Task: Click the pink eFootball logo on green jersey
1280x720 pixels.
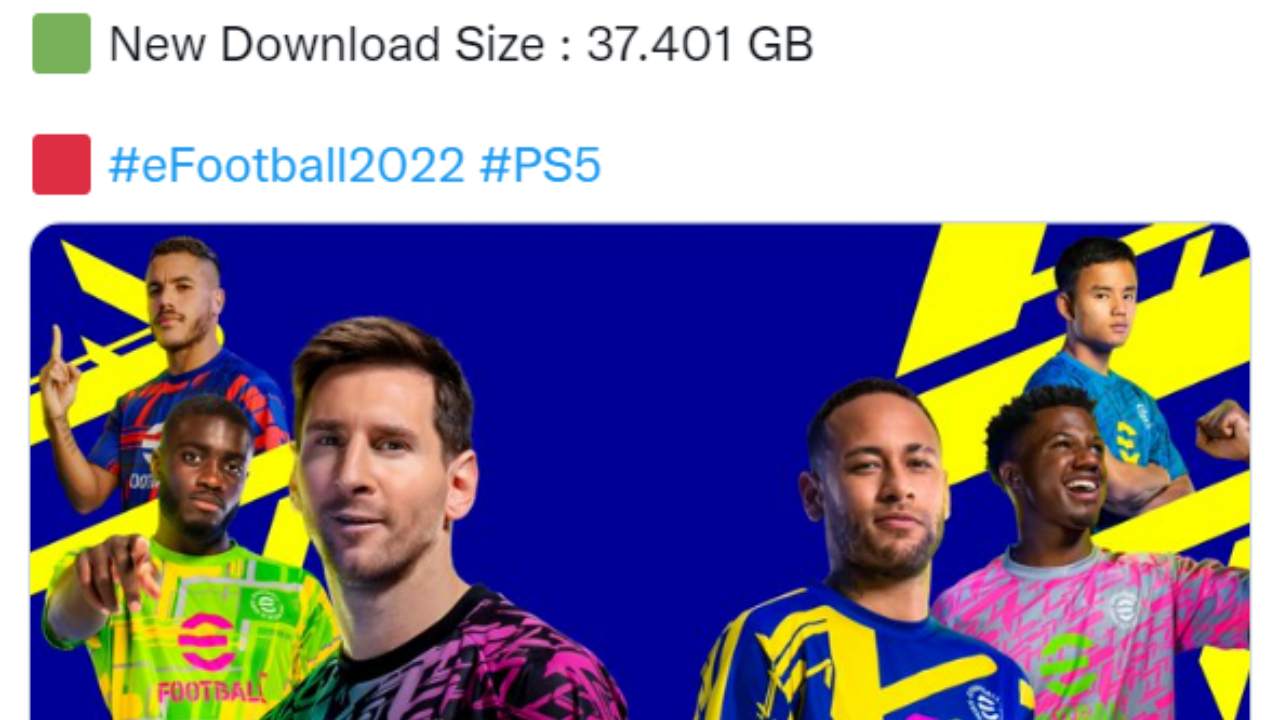Action: tap(207, 640)
